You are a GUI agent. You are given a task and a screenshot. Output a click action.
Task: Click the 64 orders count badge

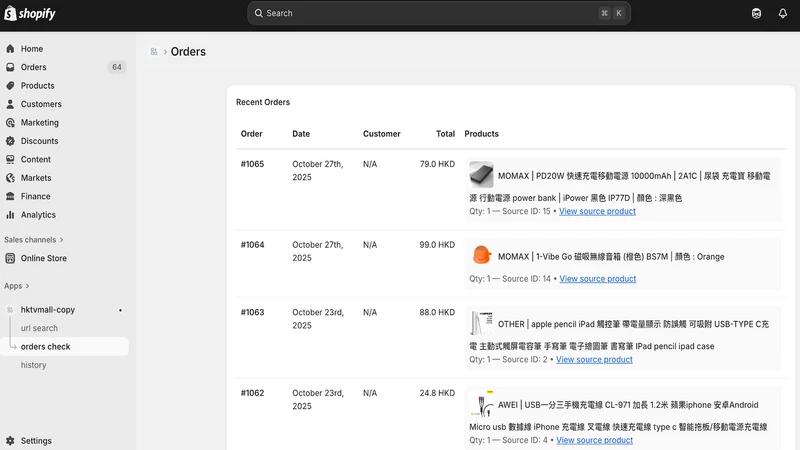(117, 67)
